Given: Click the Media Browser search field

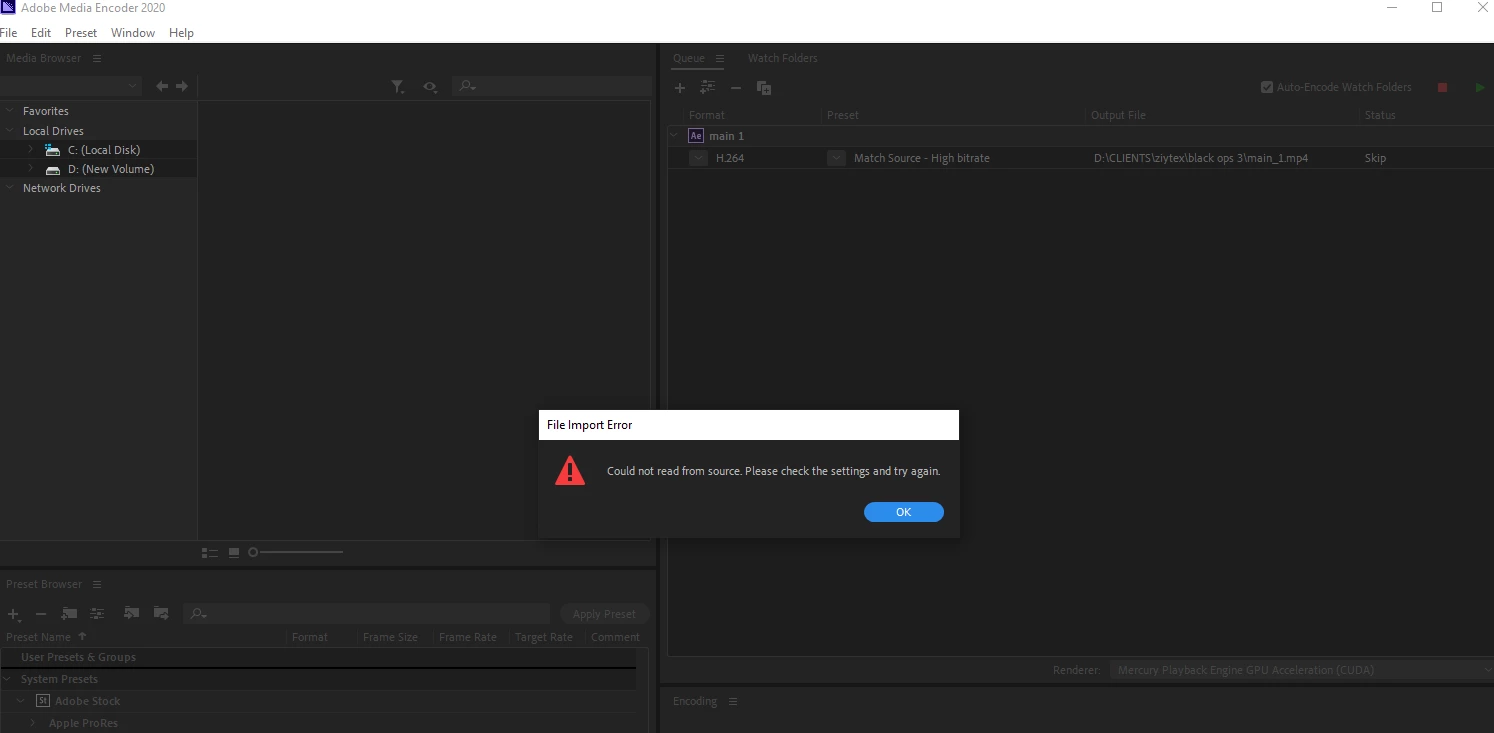Looking at the screenshot, I should coord(551,87).
